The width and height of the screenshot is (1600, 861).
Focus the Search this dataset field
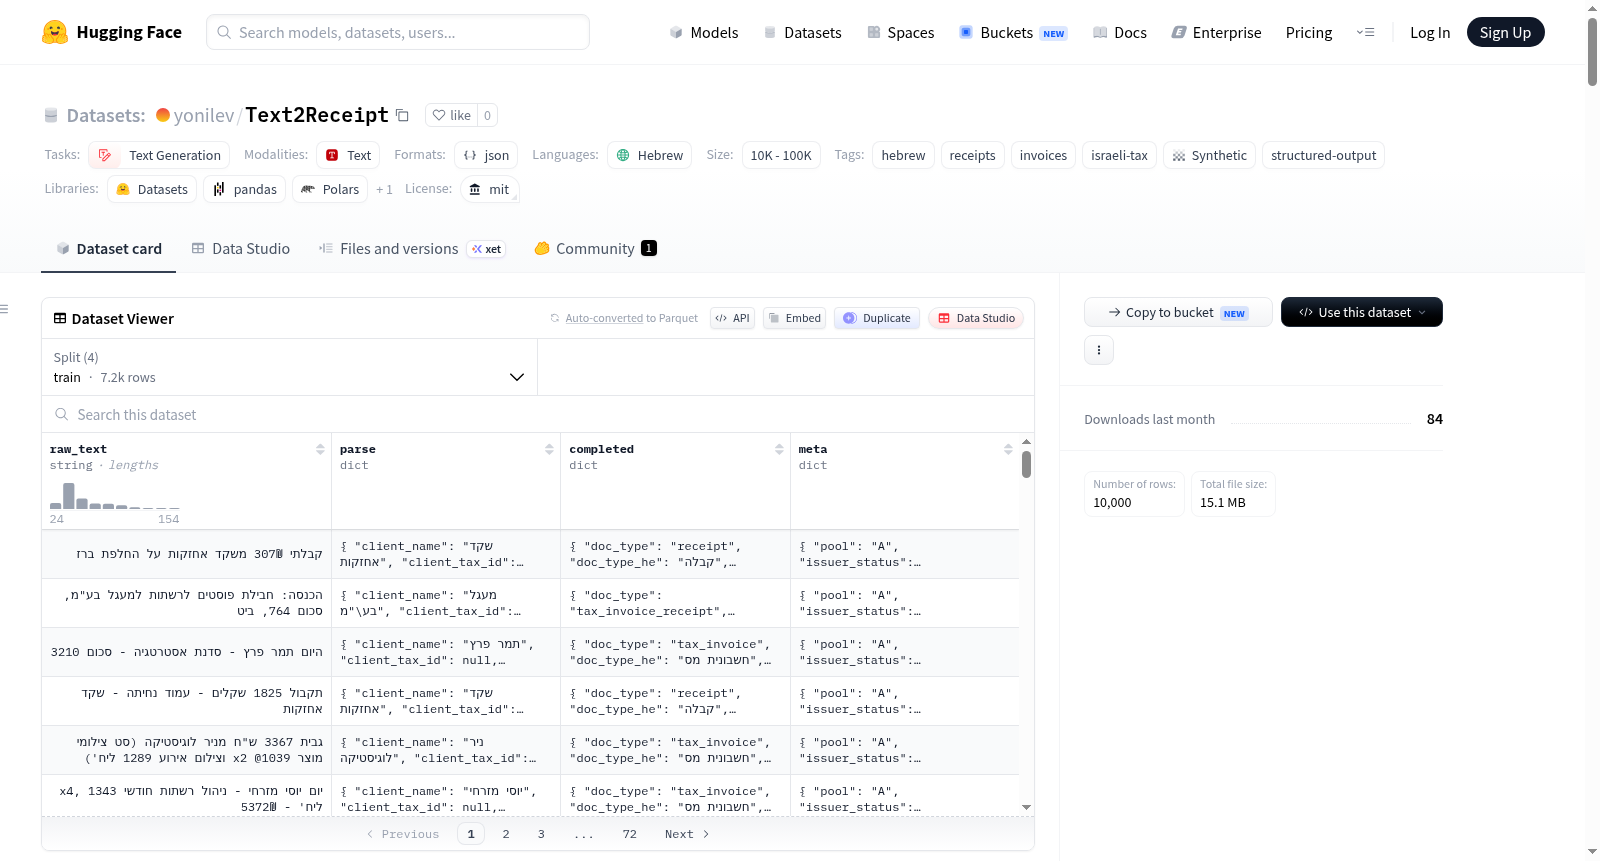tap(538, 414)
